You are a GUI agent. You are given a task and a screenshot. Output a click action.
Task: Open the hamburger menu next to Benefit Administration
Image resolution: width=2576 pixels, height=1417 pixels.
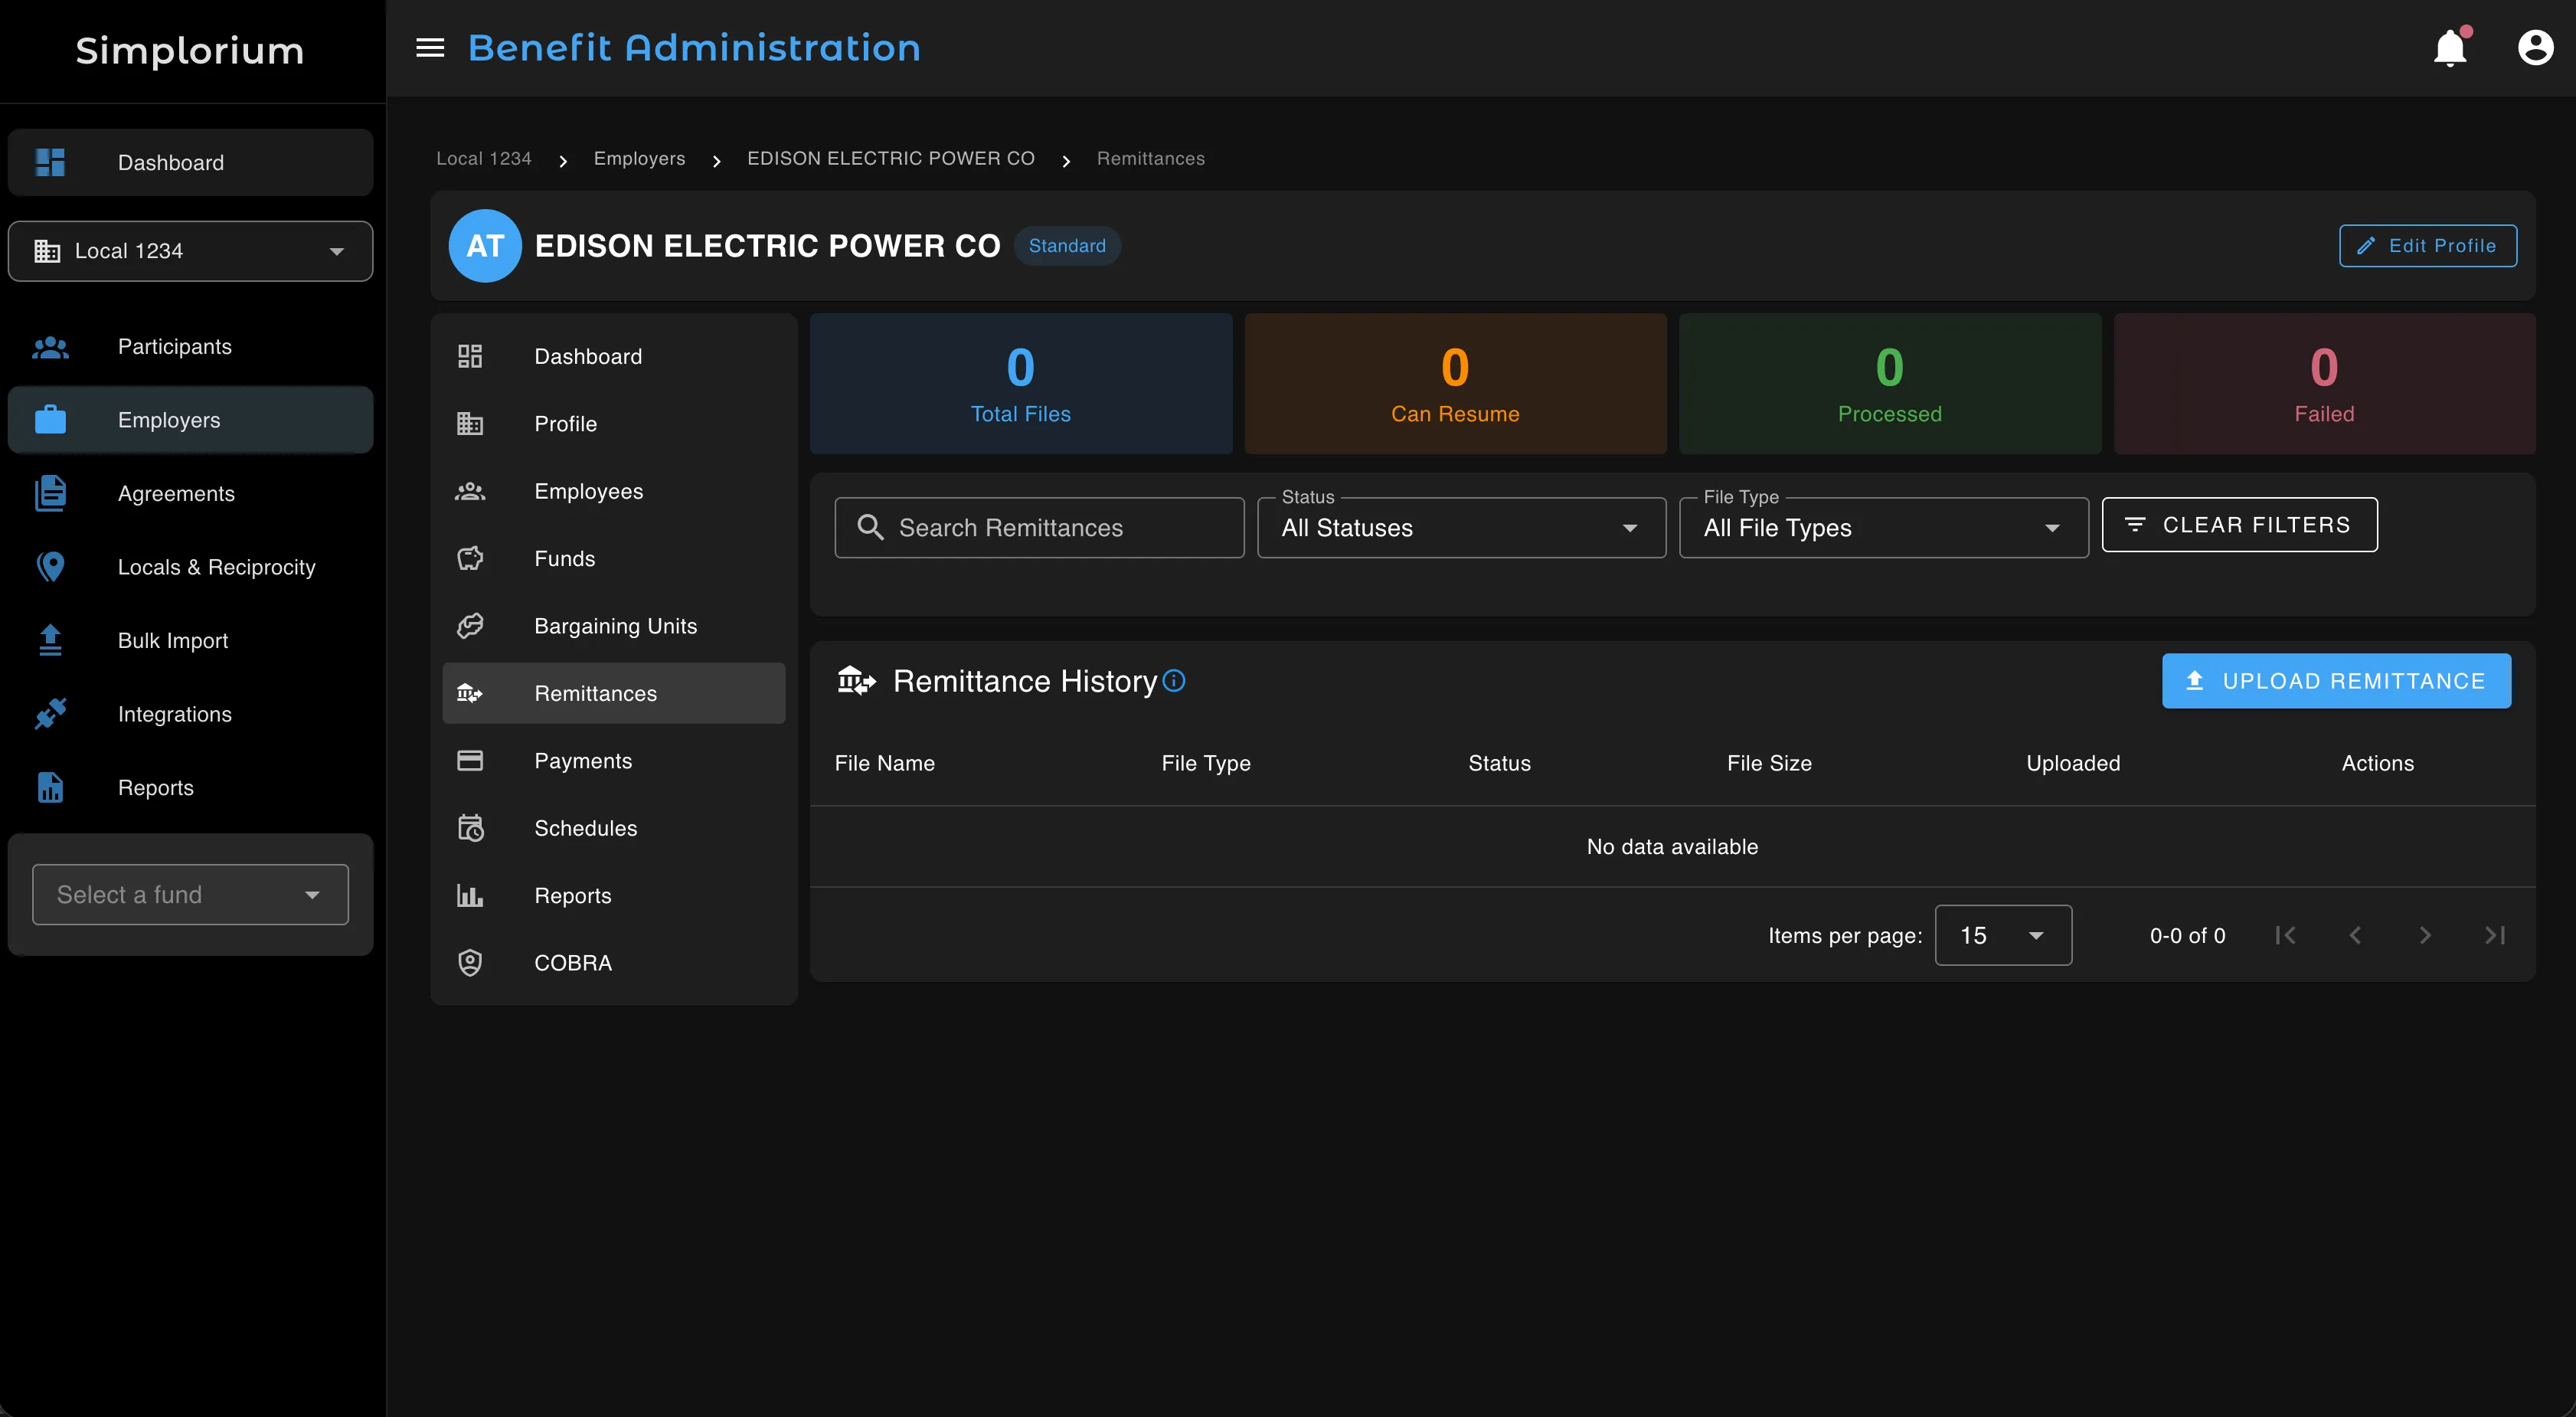coord(430,47)
